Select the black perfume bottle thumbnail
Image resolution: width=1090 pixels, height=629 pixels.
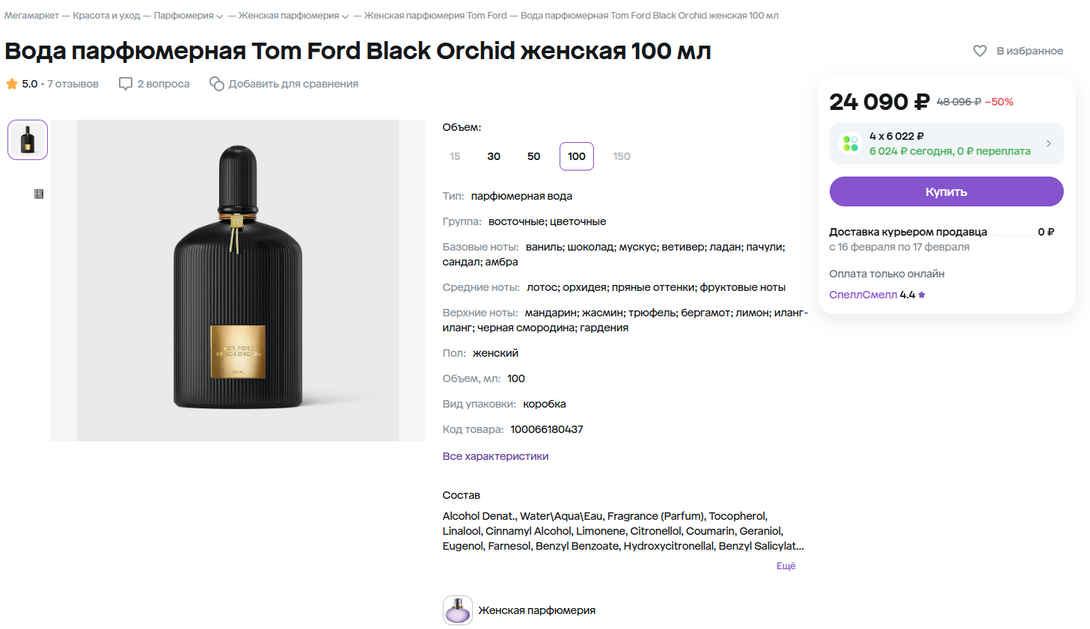click(28, 140)
